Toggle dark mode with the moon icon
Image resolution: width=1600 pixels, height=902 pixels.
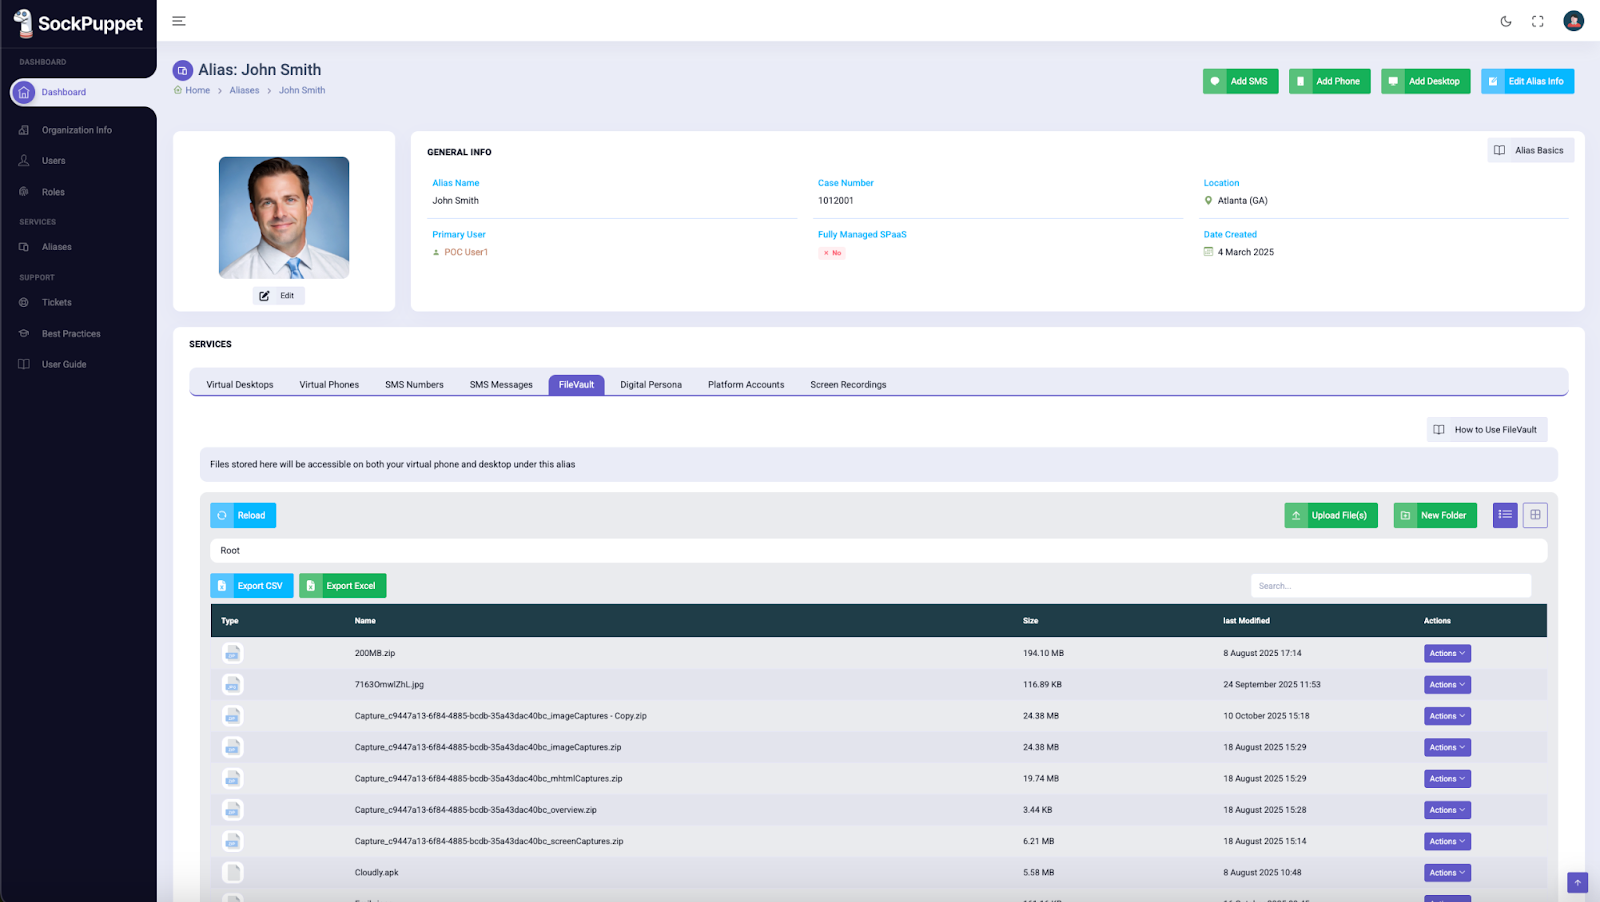tap(1505, 21)
